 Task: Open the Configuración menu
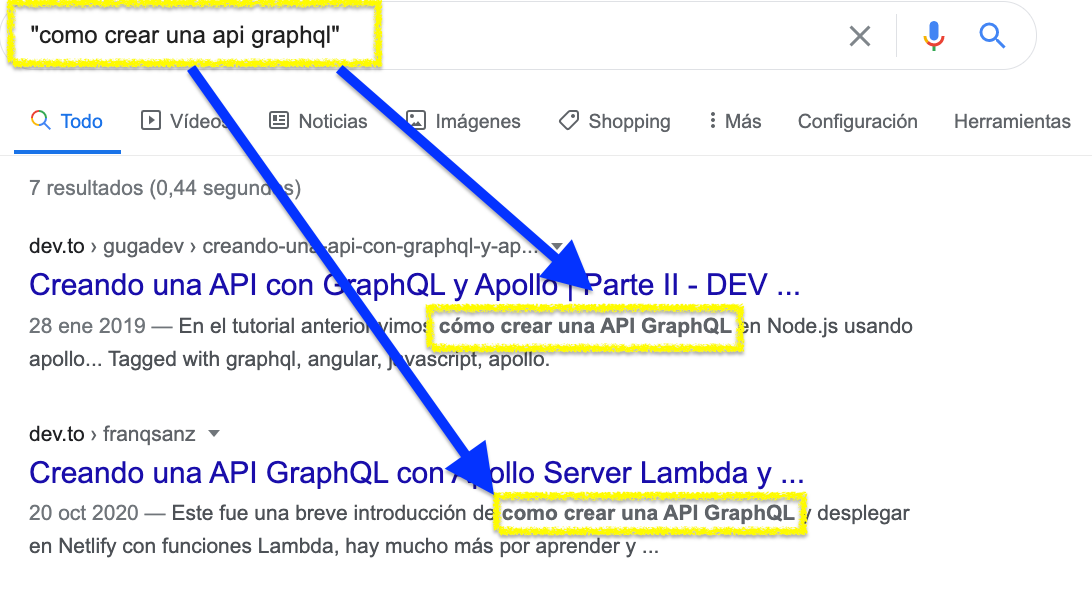[x=857, y=120]
